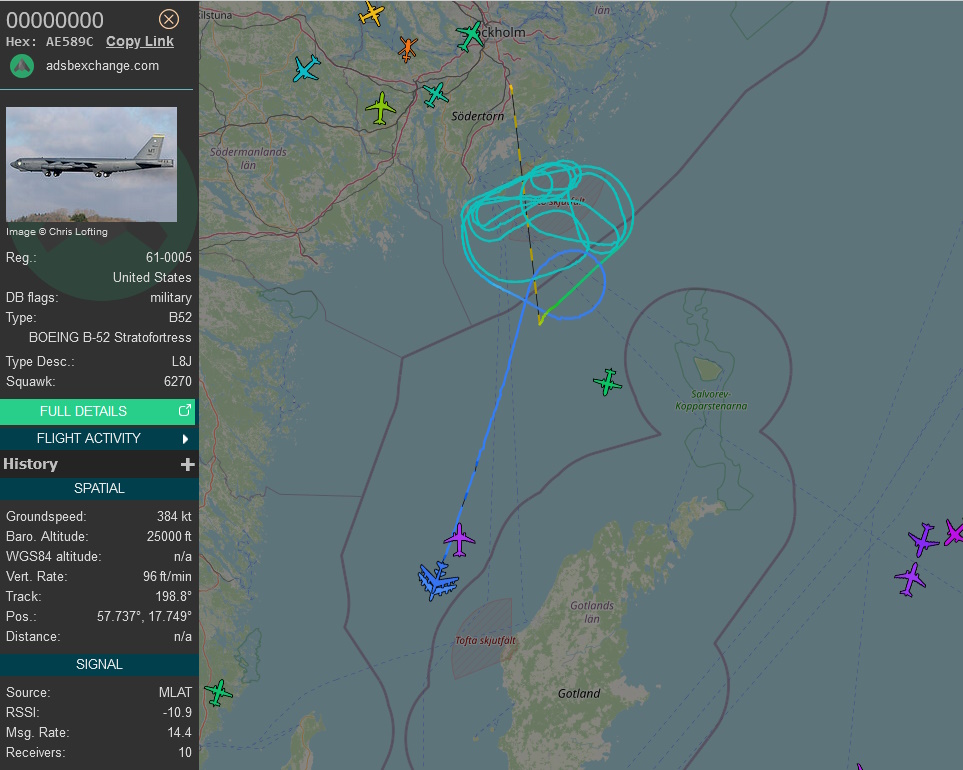Select the SPATIAL section header
This screenshot has width=963, height=770.
tap(99, 488)
